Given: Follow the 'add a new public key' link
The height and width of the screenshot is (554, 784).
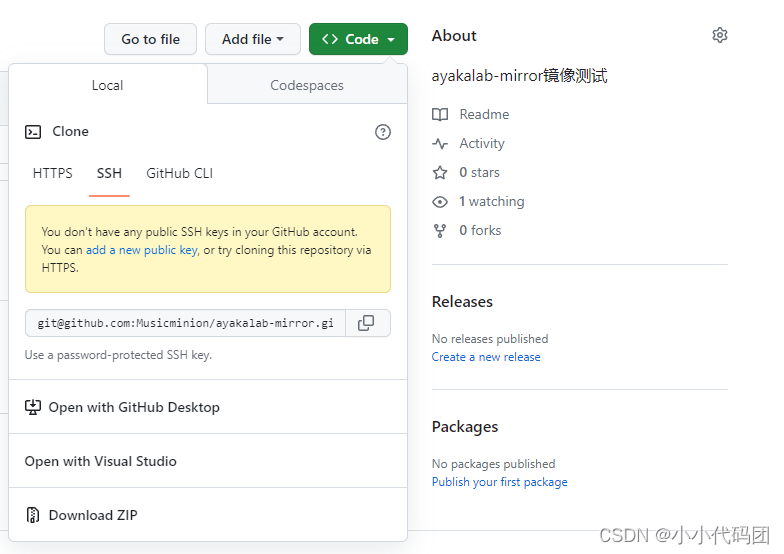Looking at the screenshot, I should tap(142, 250).
